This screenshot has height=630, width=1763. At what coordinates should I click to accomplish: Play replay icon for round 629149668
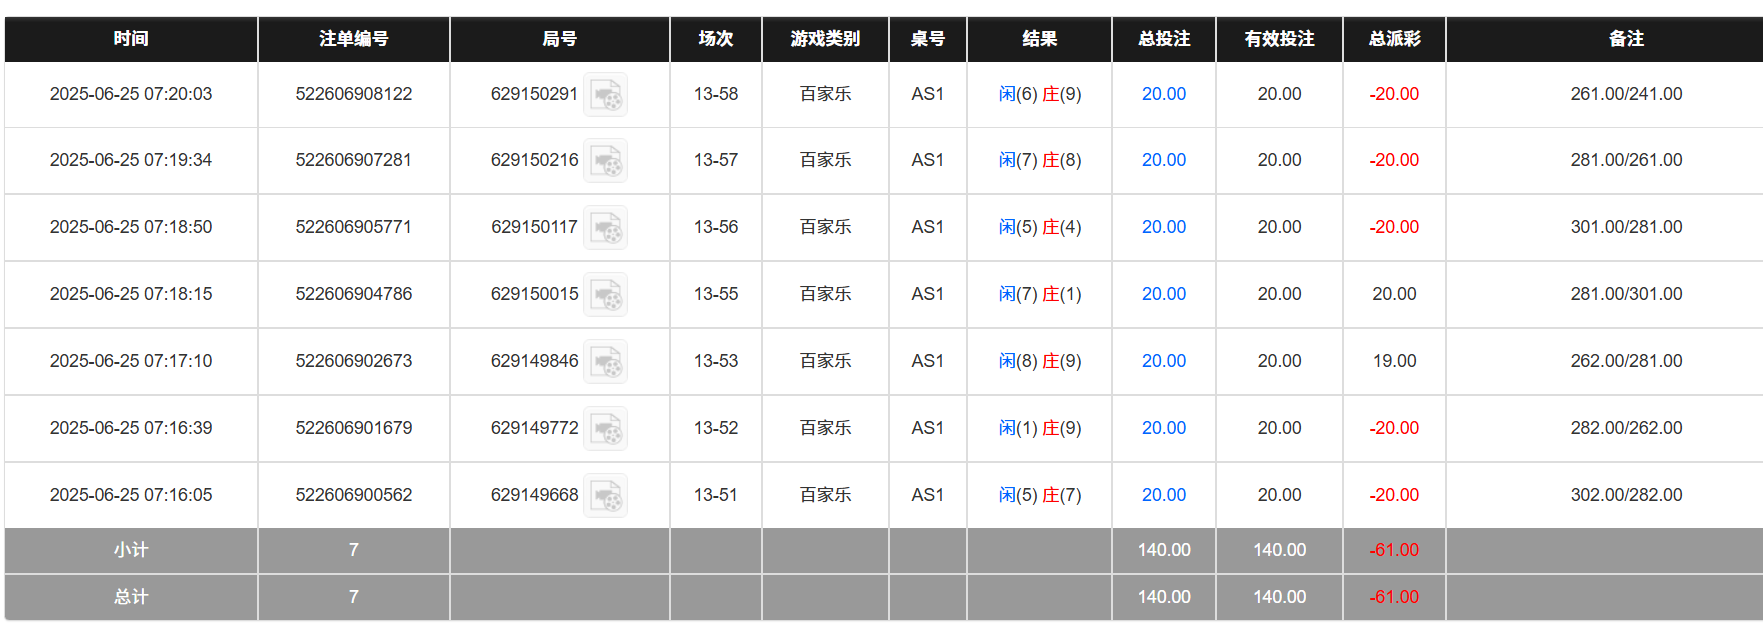click(x=605, y=496)
